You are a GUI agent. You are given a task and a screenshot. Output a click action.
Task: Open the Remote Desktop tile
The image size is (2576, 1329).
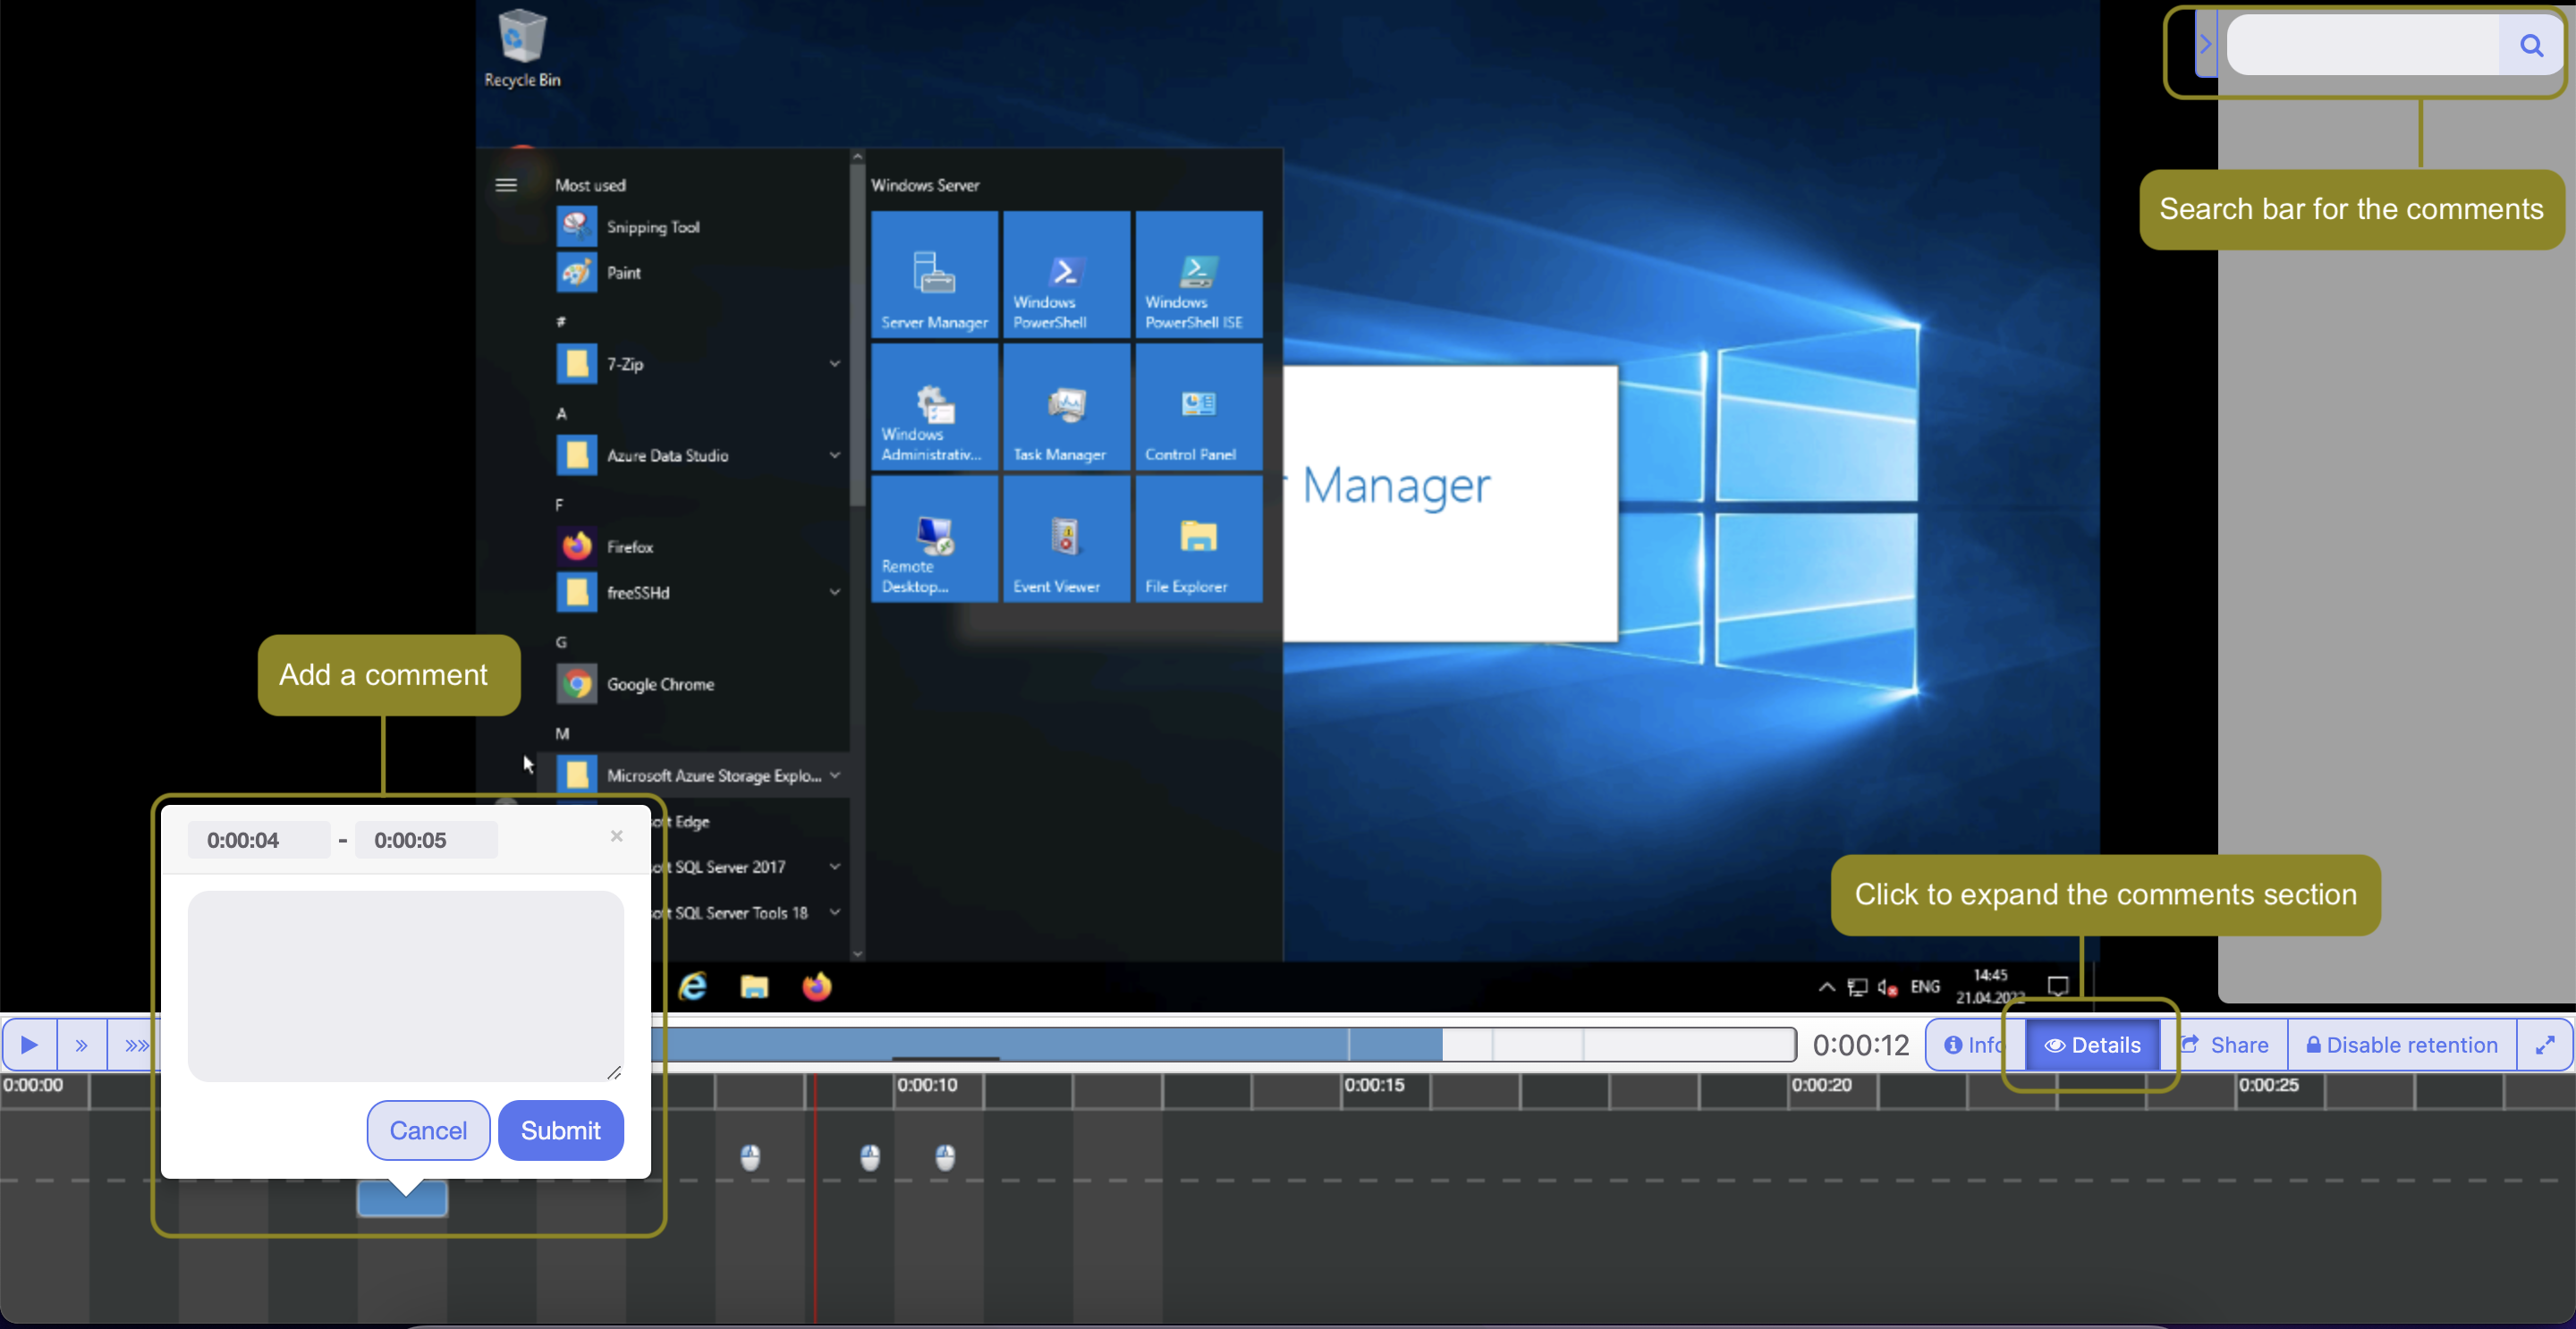tap(934, 538)
